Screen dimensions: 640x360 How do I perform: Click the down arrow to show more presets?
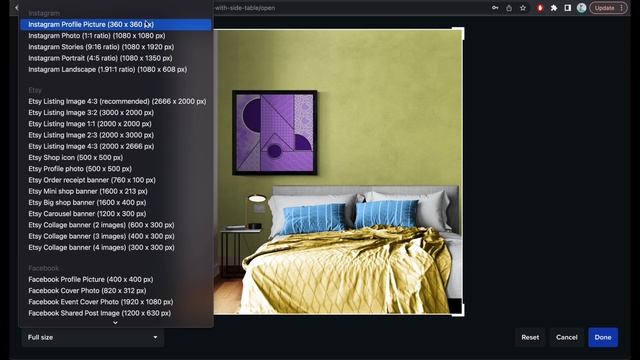116,323
